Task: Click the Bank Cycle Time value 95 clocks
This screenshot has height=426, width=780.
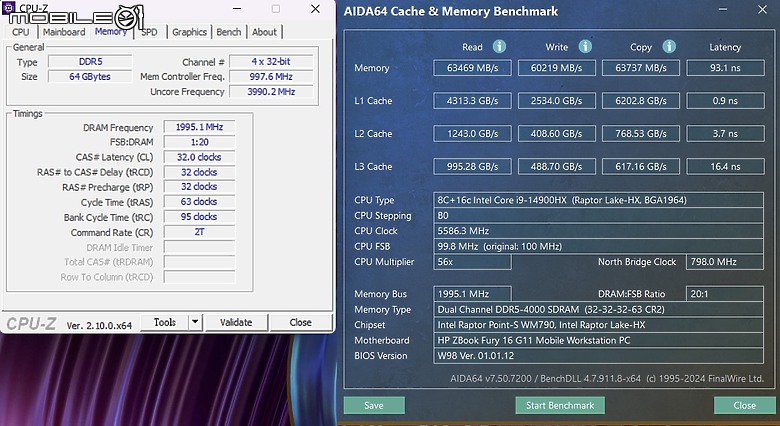Action: 199,216
